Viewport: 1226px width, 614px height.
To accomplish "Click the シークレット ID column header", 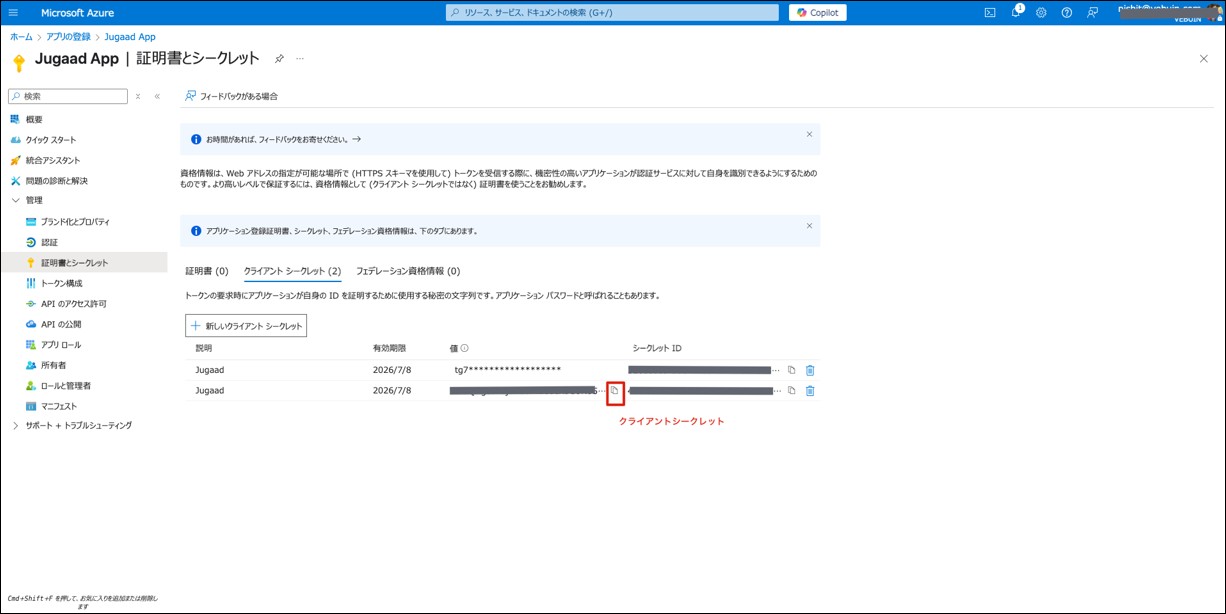I will (657, 348).
